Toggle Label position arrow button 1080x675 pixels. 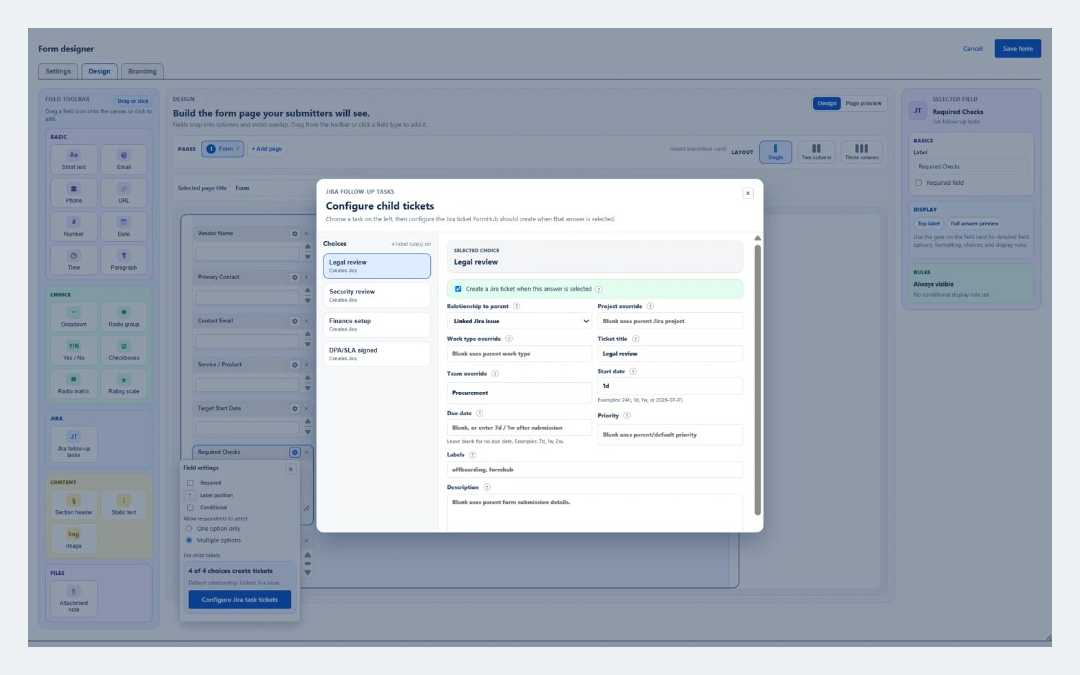pyautogui.click(x=191, y=495)
